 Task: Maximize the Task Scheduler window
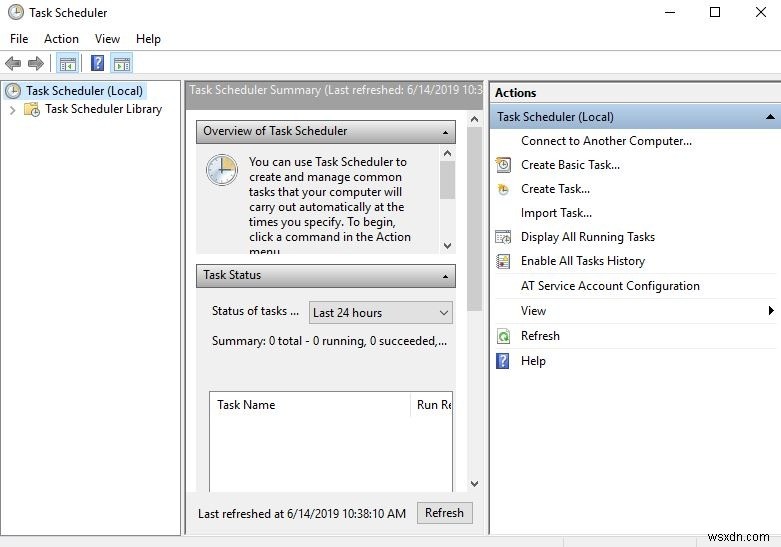click(x=715, y=12)
